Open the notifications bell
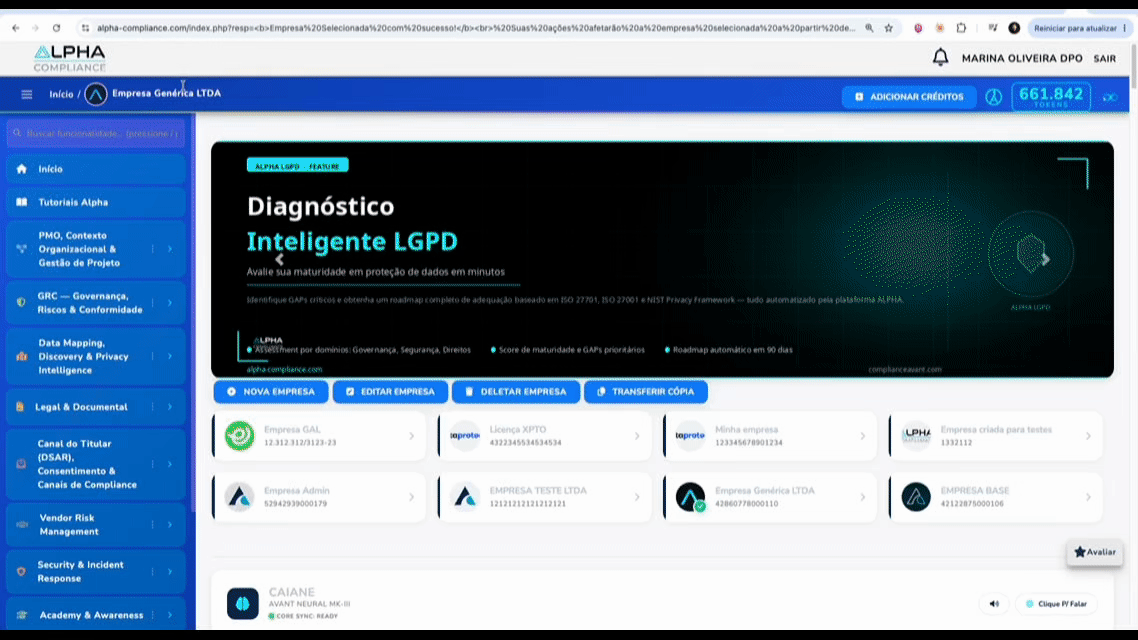The image size is (1138, 640). [x=940, y=57]
